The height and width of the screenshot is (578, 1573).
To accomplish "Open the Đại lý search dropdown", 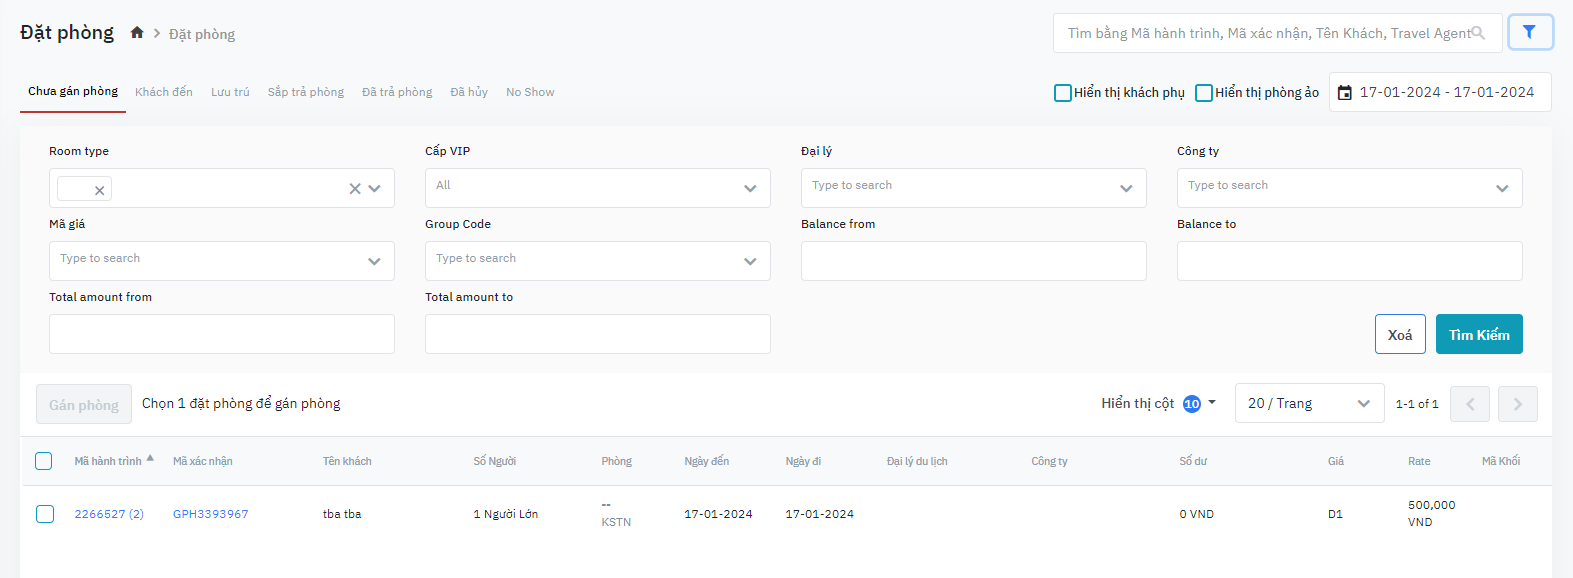I will click(x=1126, y=188).
